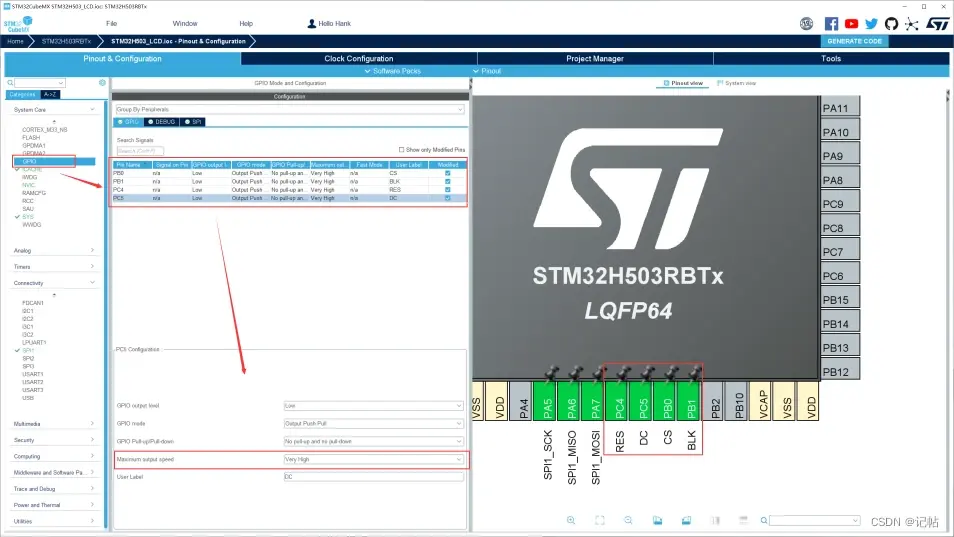Switch to Clock Configuration tab
Viewport: 954px width, 537px height.
coord(359,58)
